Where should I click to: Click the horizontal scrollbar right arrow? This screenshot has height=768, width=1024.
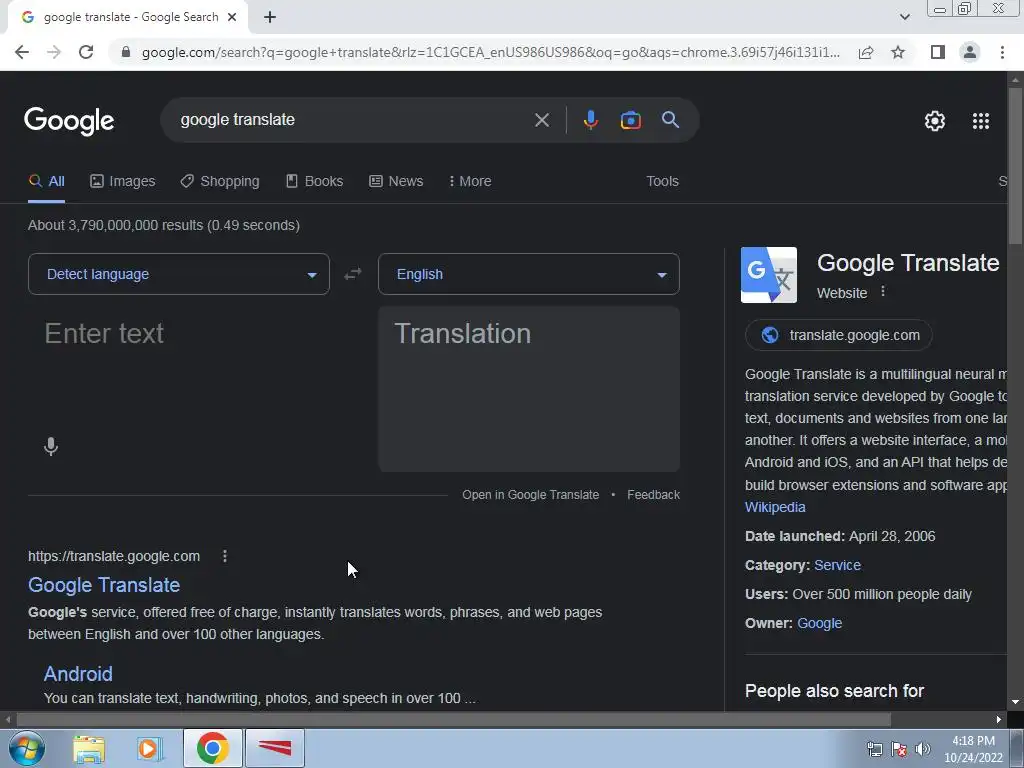999,720
